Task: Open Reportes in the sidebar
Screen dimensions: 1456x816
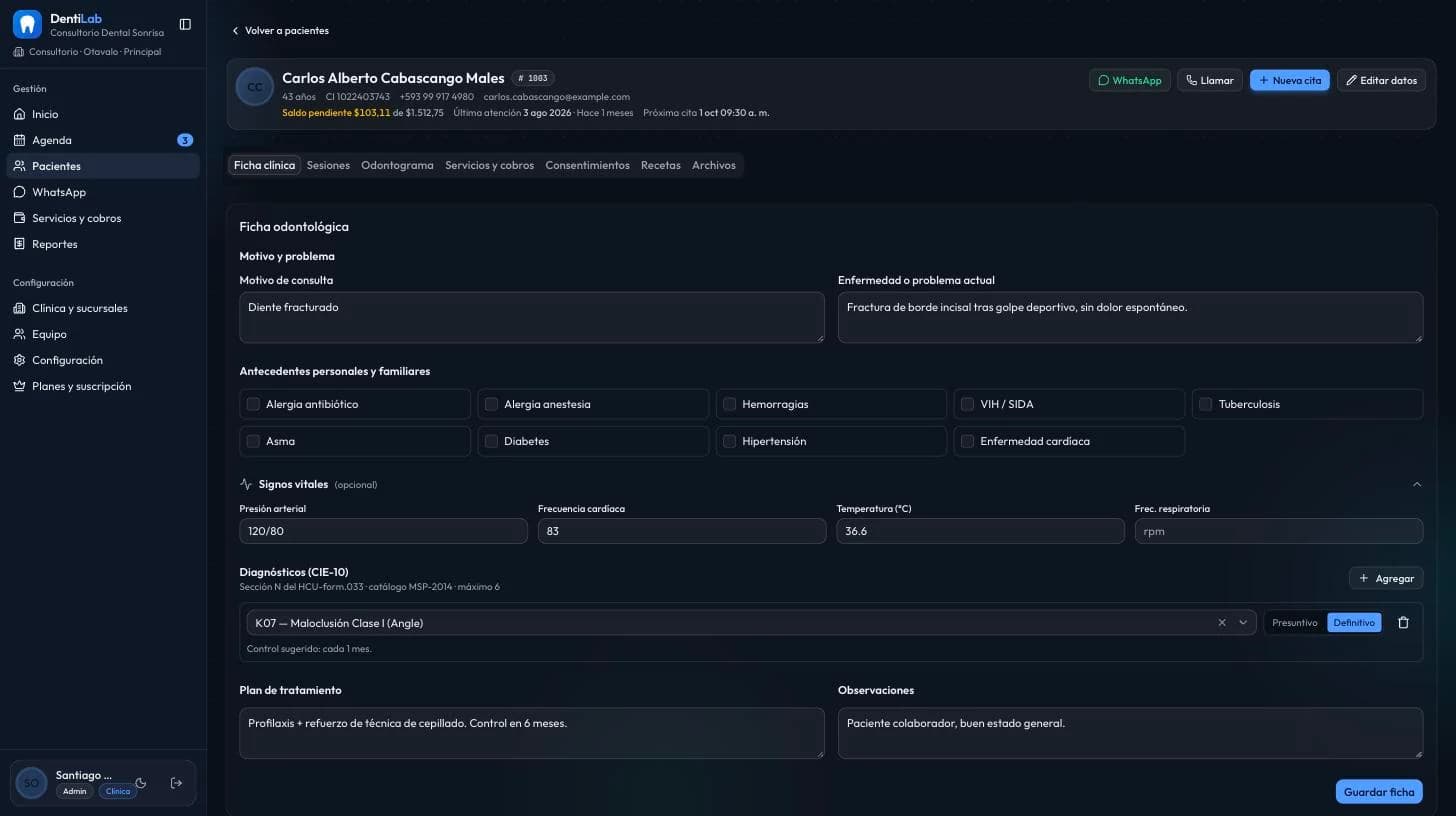Action: tap(103, 244)
